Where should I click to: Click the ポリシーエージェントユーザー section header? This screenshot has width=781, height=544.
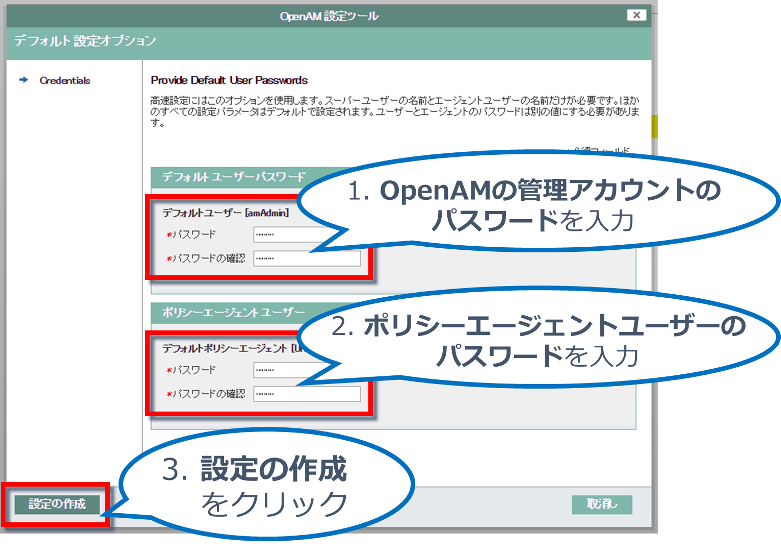(x=233, y=312)
